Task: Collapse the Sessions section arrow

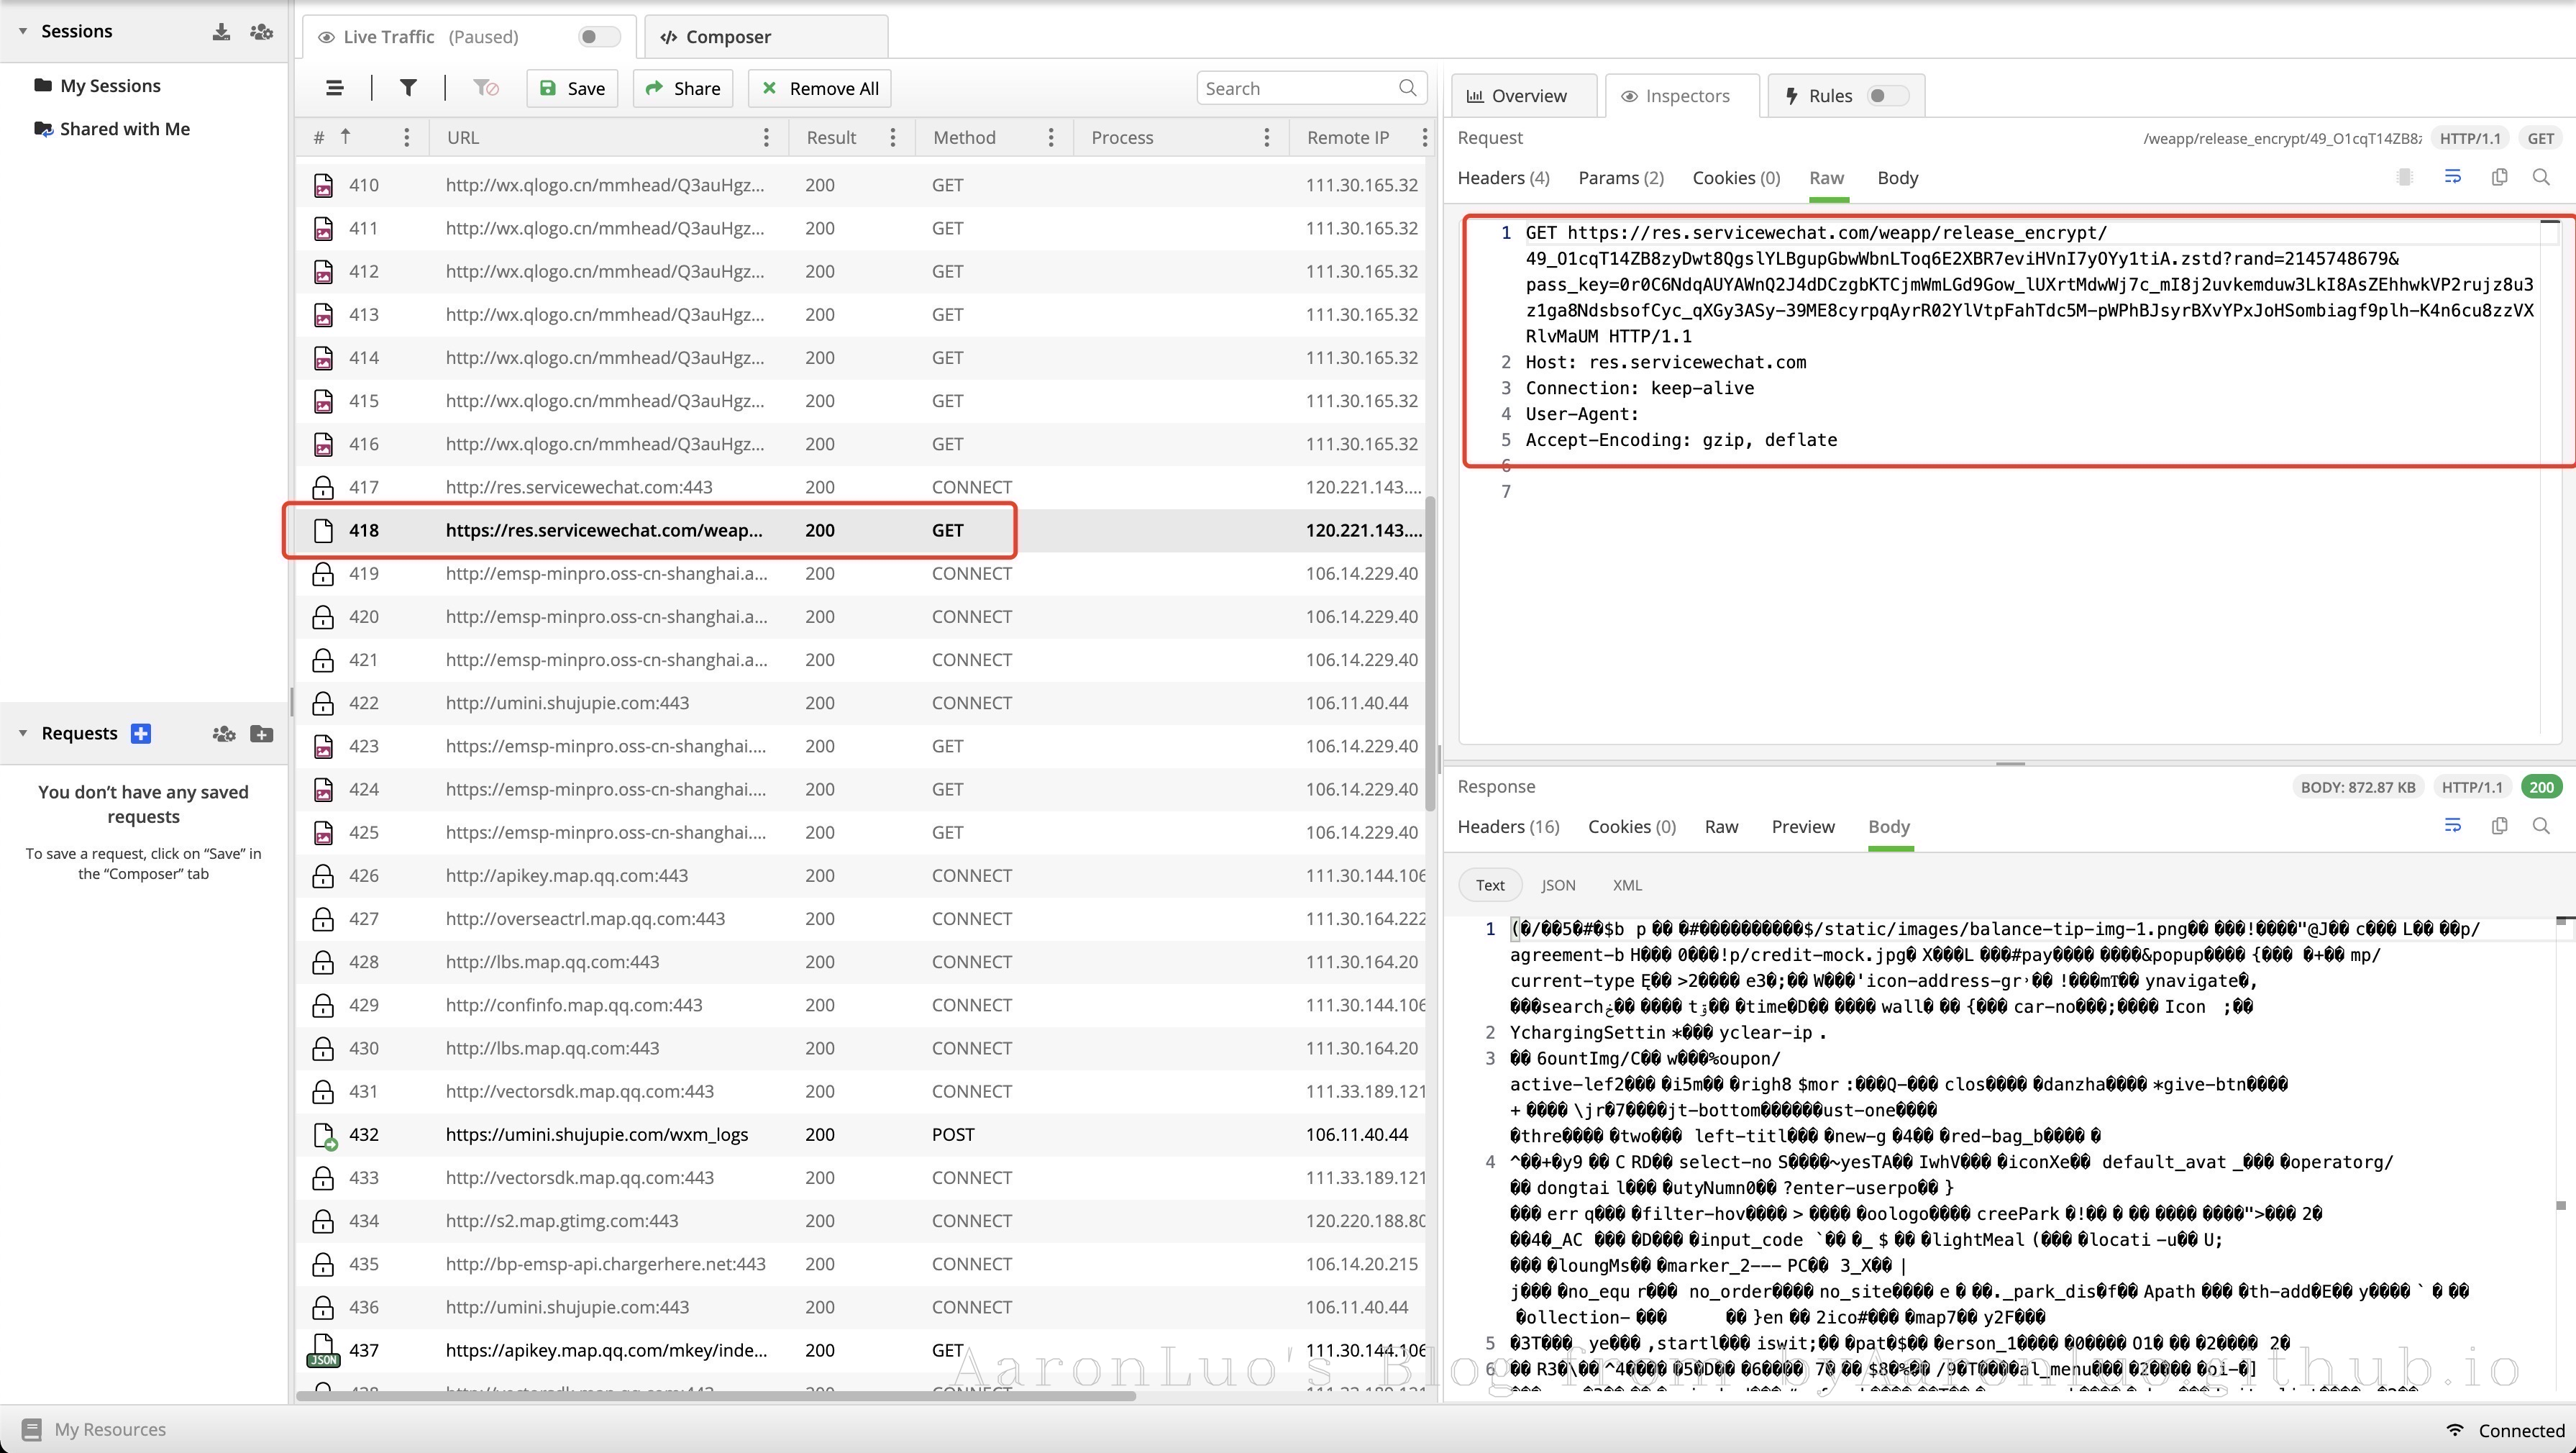Action: pos(23,31)
